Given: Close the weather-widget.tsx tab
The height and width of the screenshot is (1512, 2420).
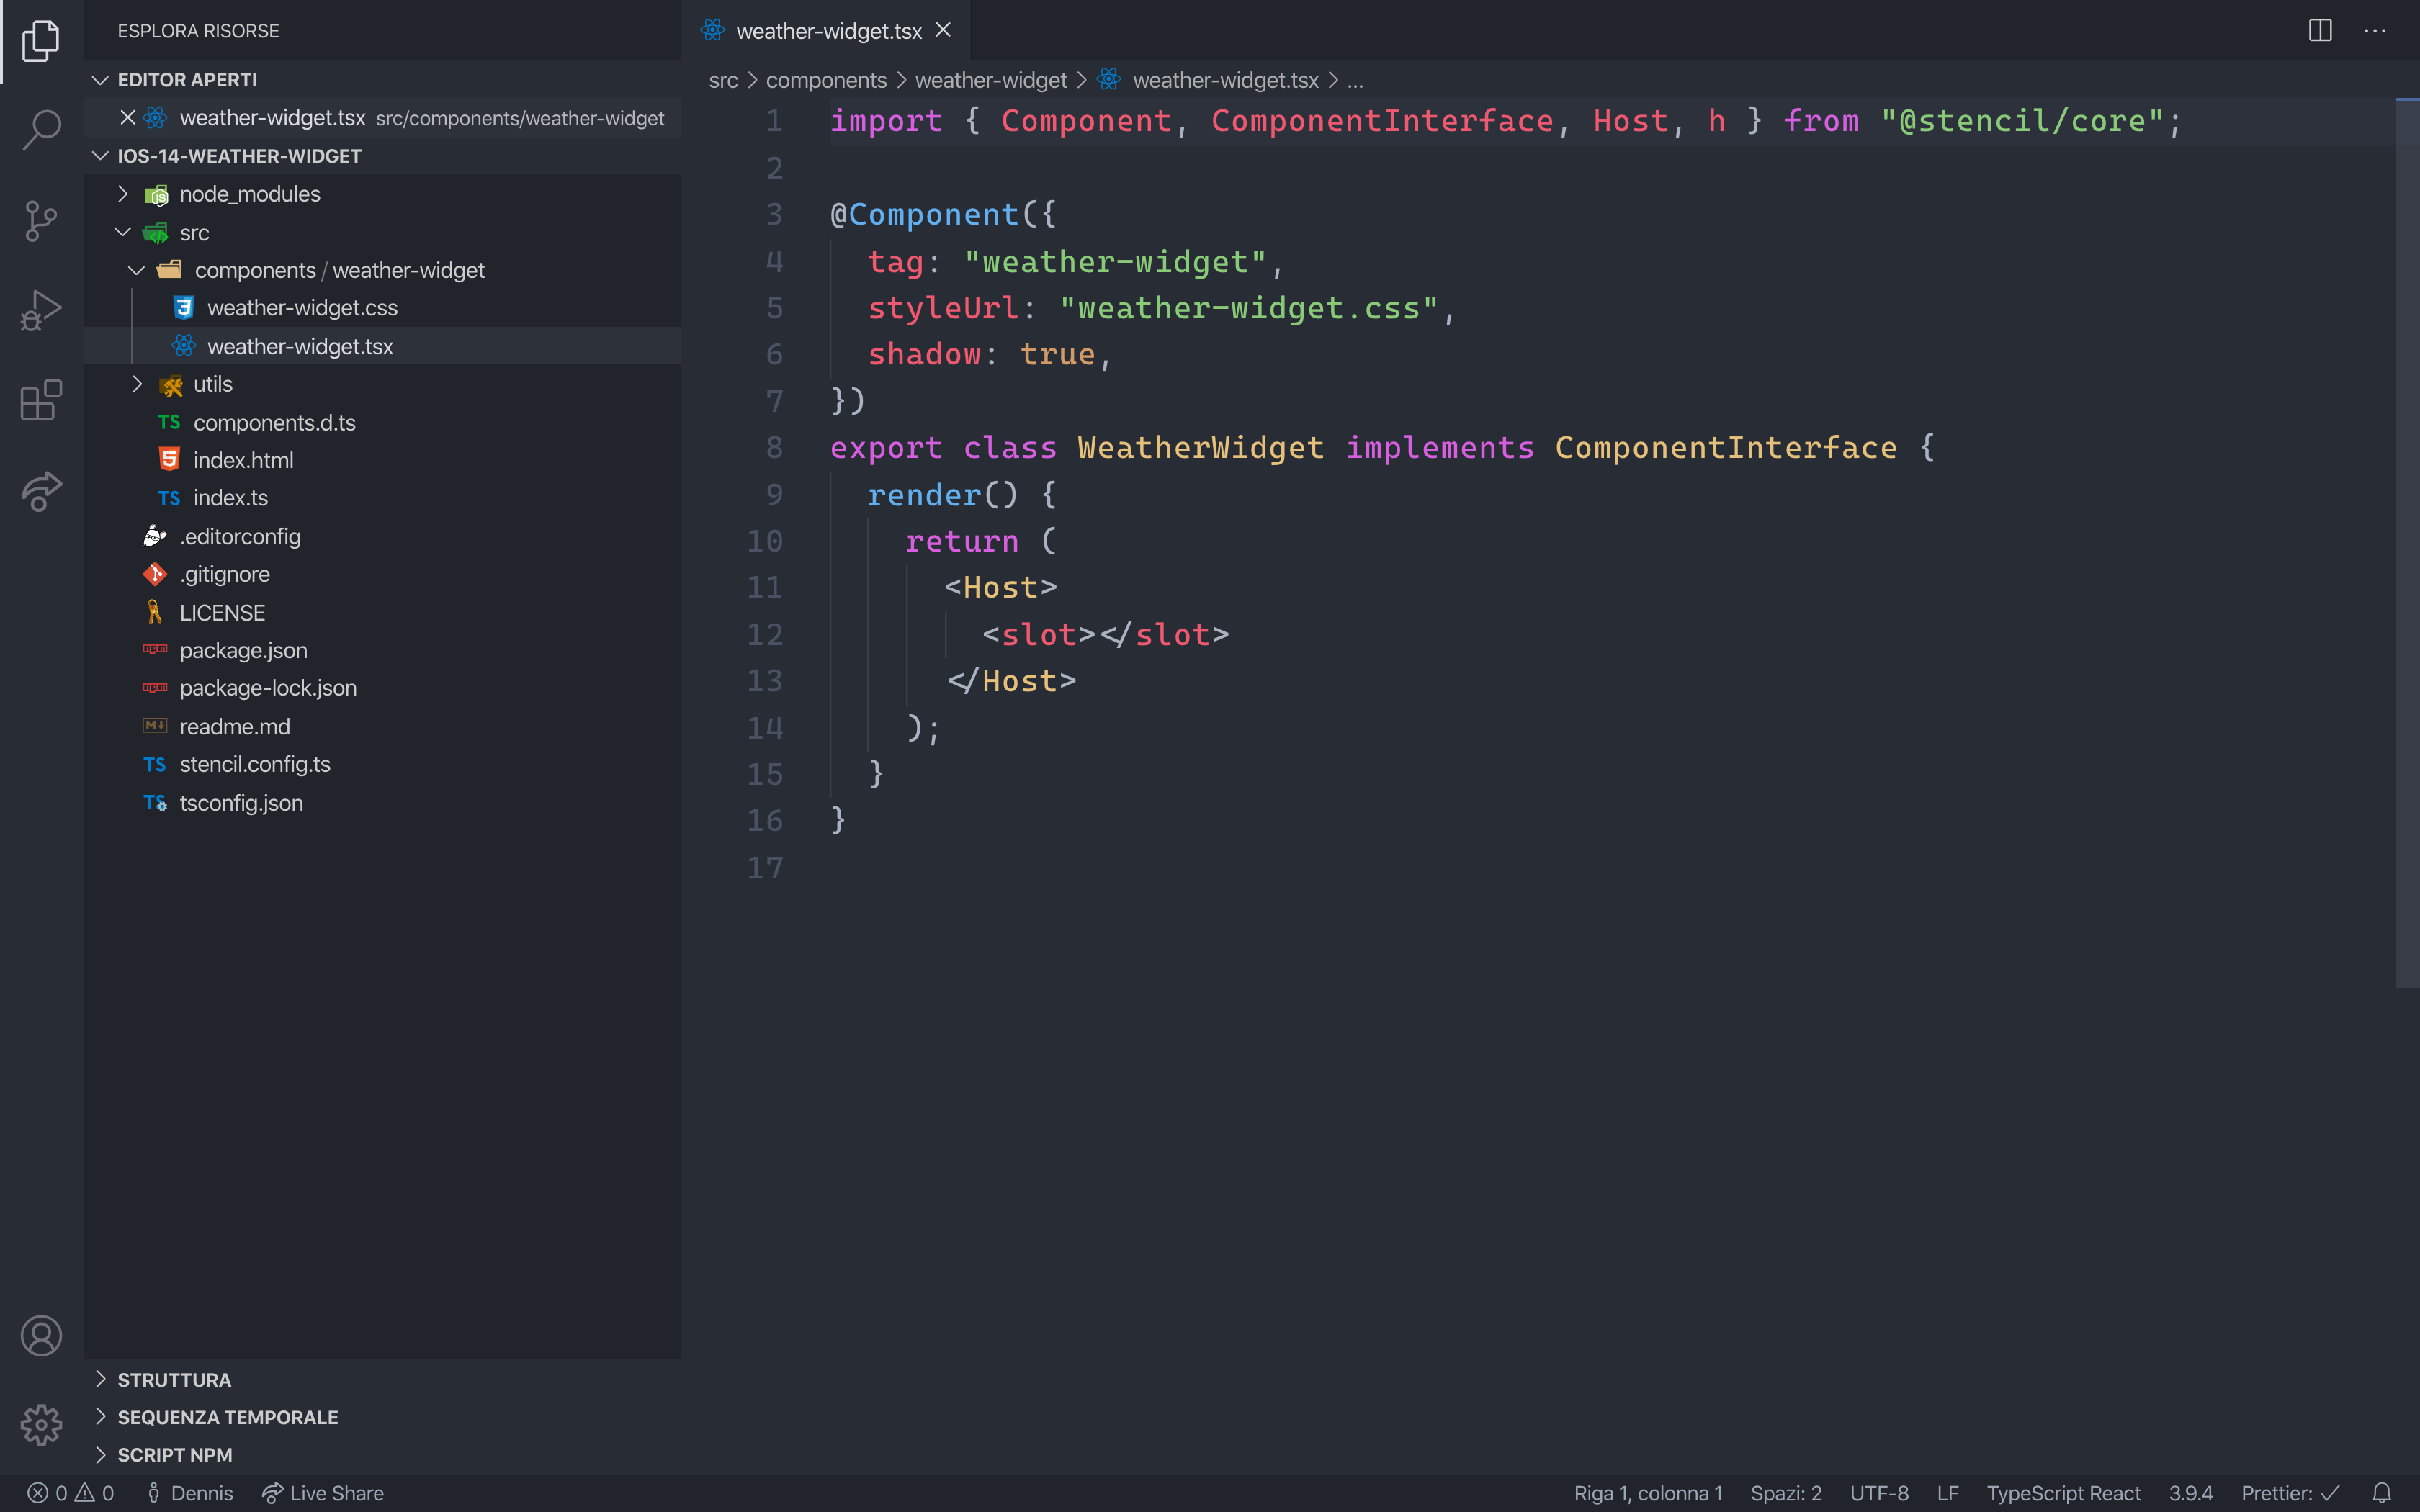Looking at the screenshot, I should coord(943,30).
